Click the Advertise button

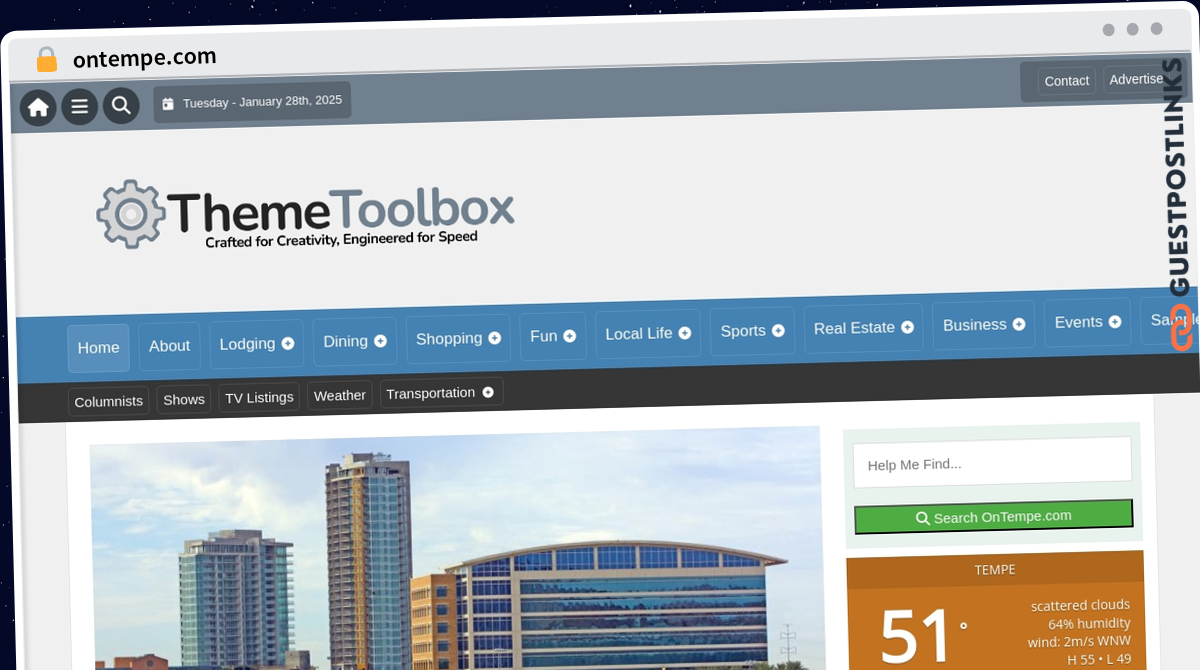tap(1136, 79)
